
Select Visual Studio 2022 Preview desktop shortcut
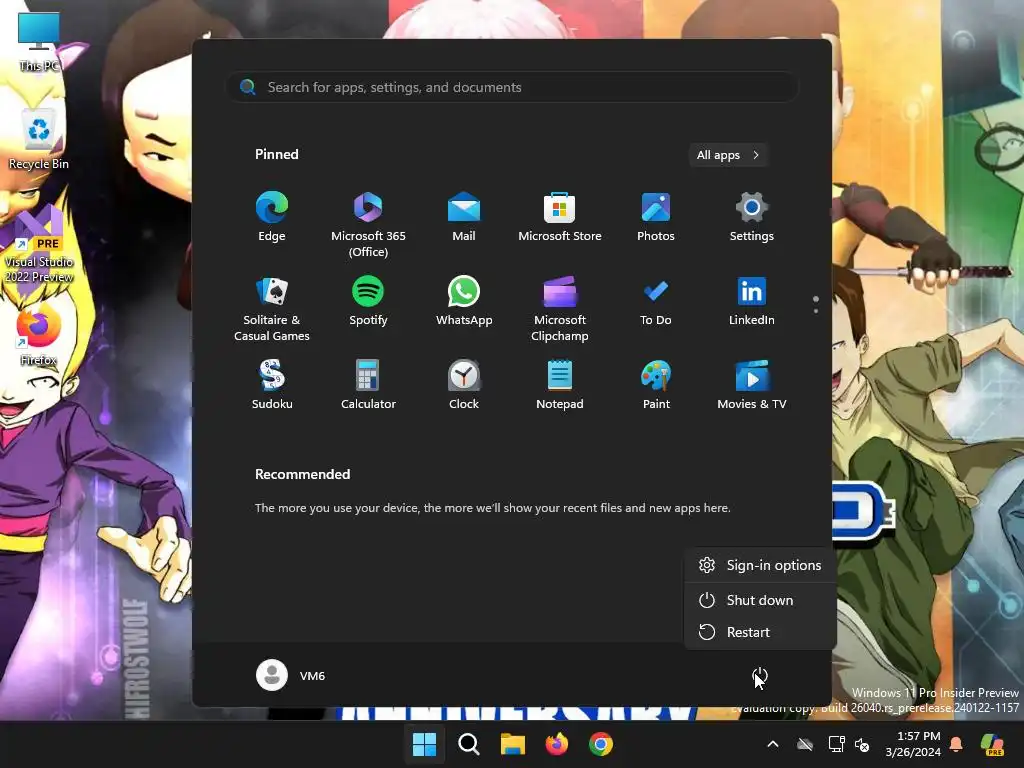coord(39,246)
